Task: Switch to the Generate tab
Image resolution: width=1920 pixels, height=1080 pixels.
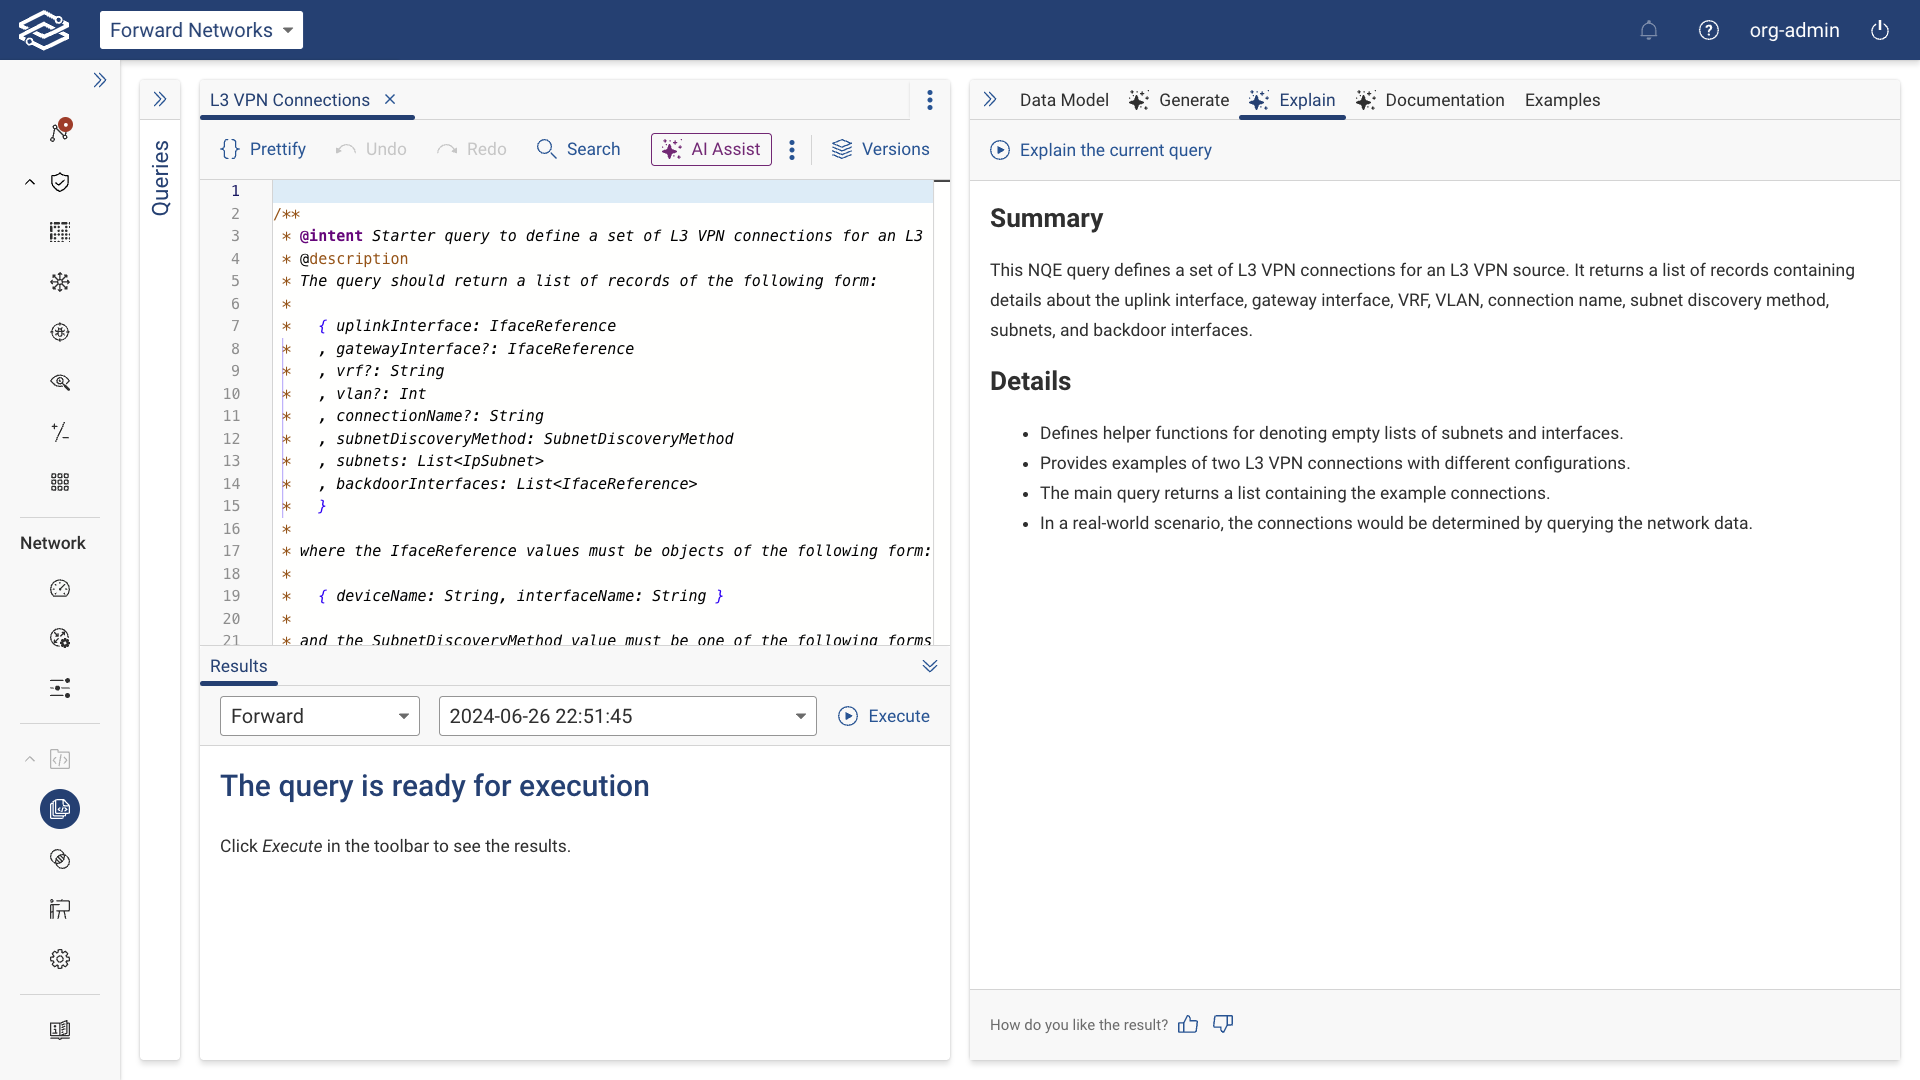Action: [1179, 100]
